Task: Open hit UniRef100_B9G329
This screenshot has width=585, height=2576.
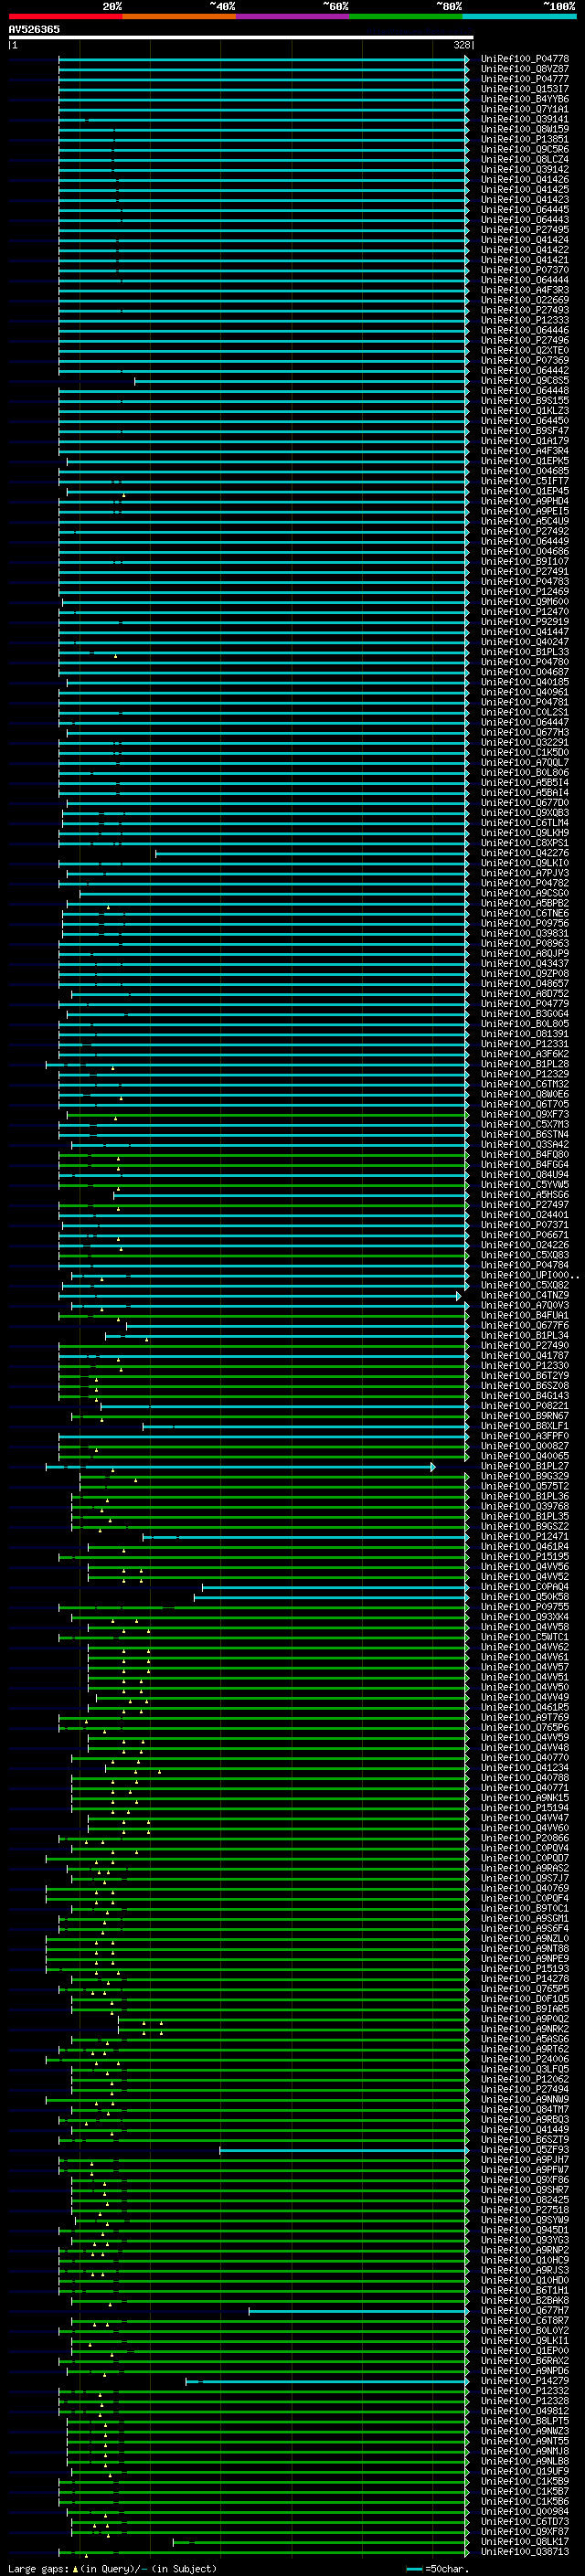Action: point(525,1476)
